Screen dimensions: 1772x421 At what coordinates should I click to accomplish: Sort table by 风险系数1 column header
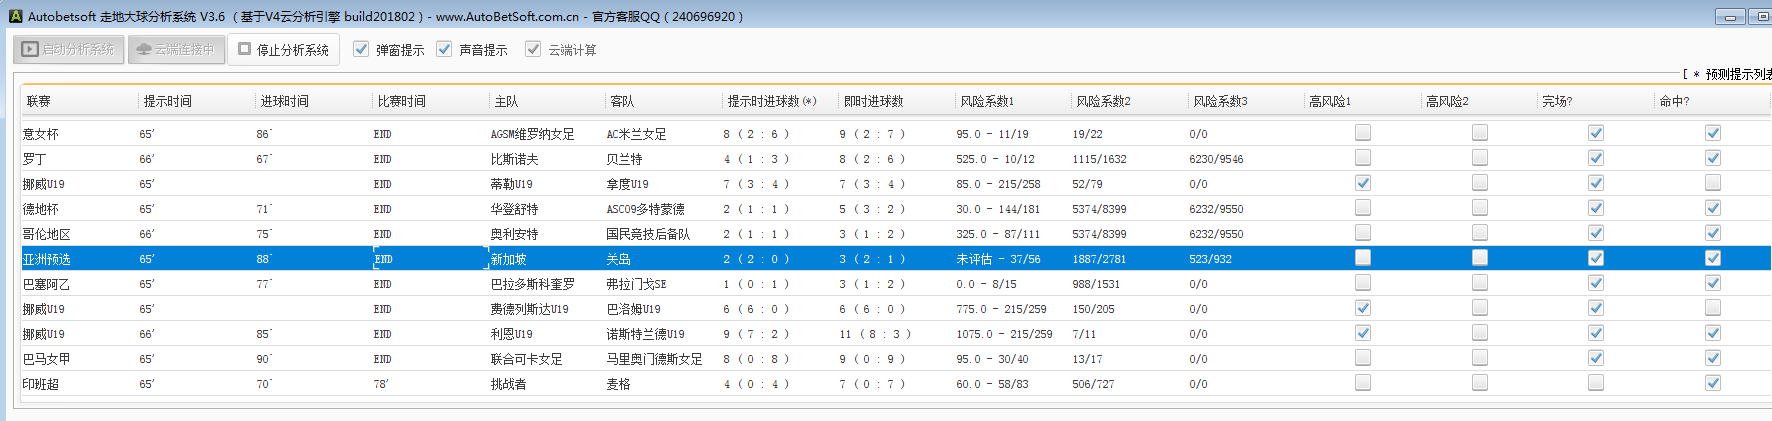(986, 101)
